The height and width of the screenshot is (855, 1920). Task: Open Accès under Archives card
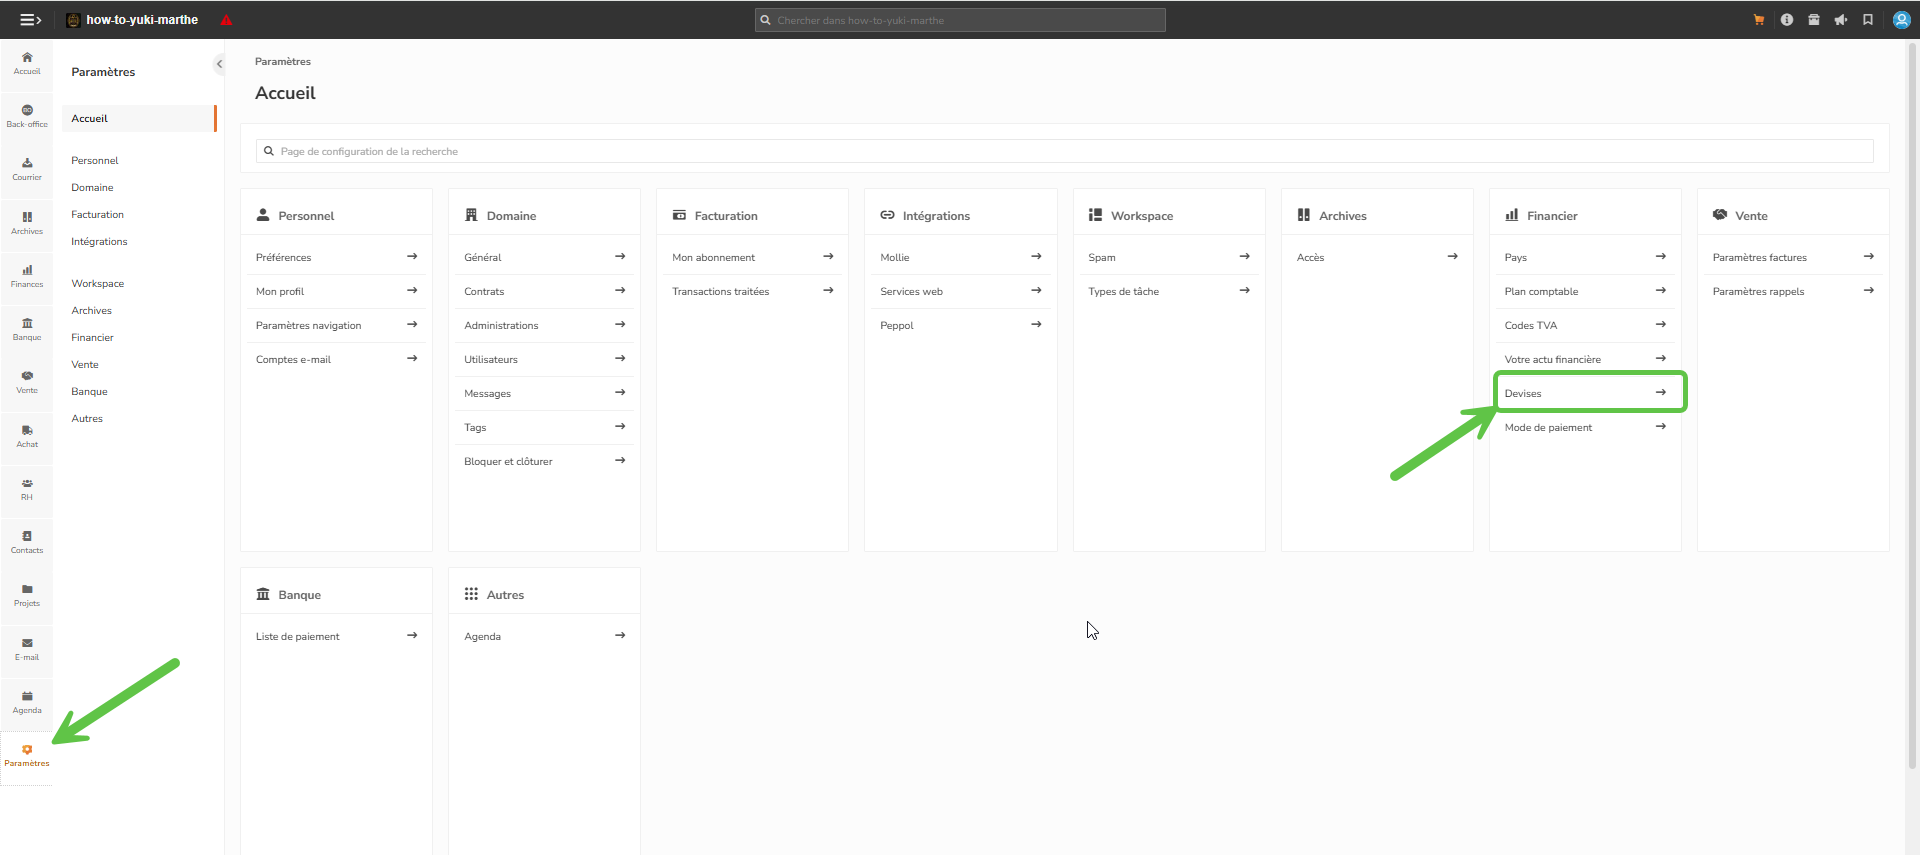tap(1377, 257)
